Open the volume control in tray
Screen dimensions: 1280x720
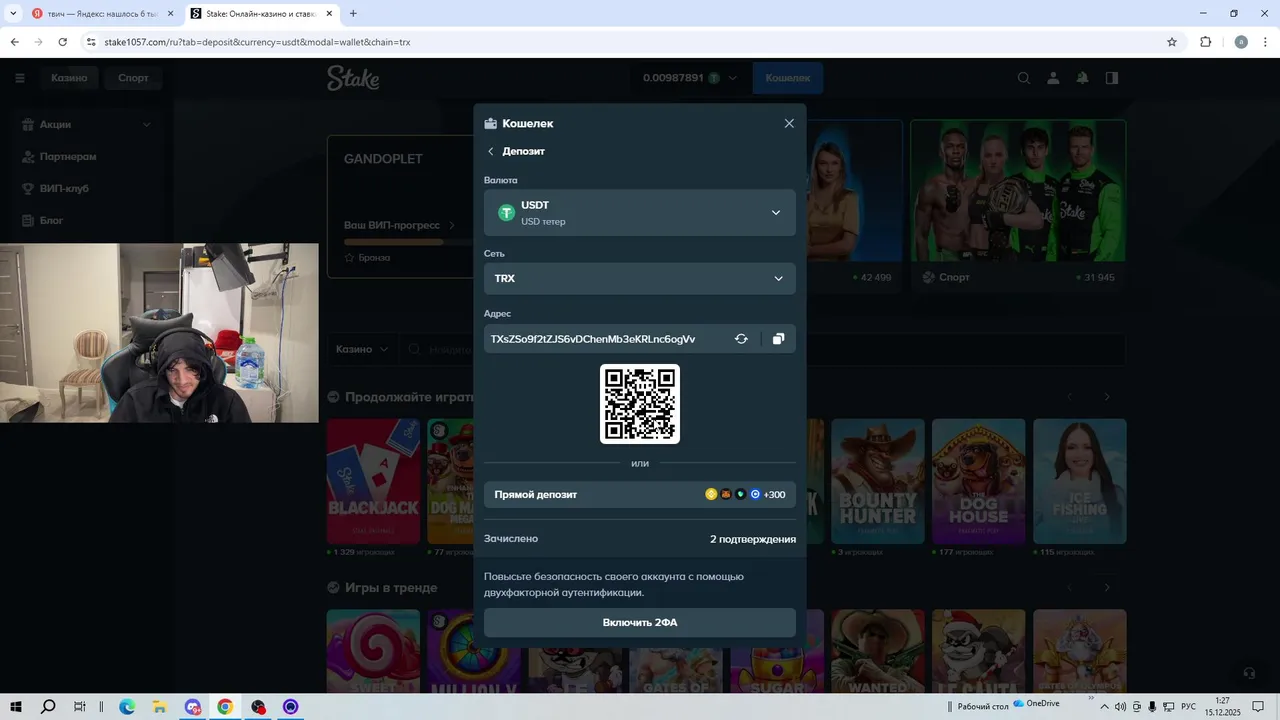1120,707
